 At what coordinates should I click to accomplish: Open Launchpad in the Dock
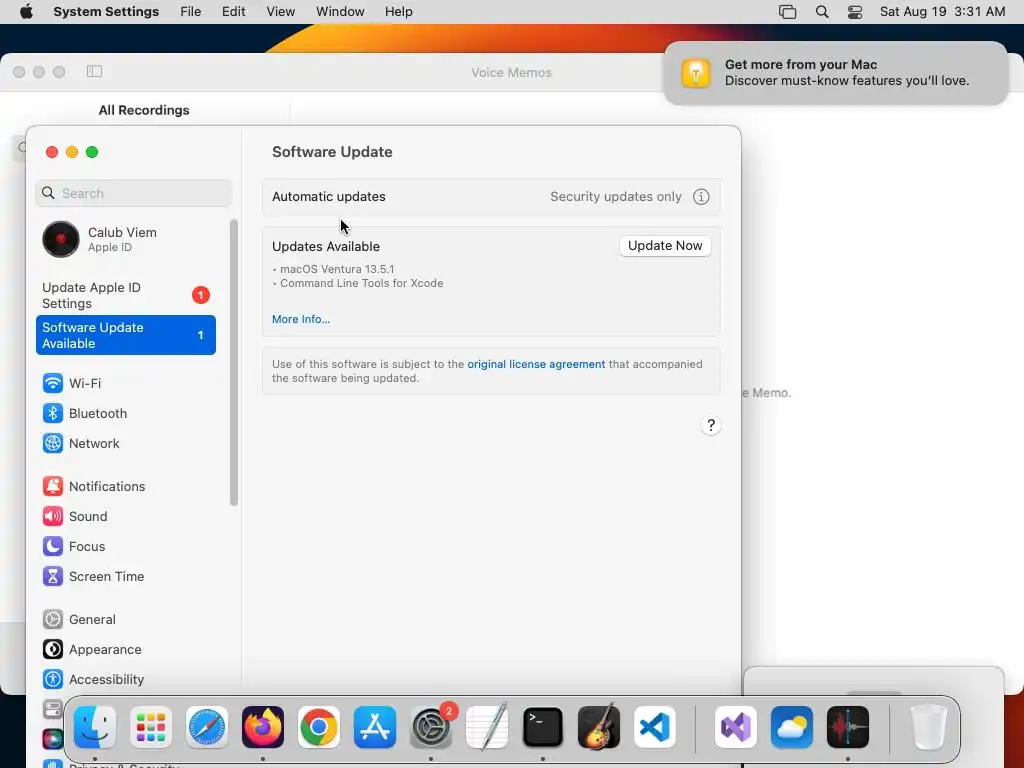[x=151, y=727]
